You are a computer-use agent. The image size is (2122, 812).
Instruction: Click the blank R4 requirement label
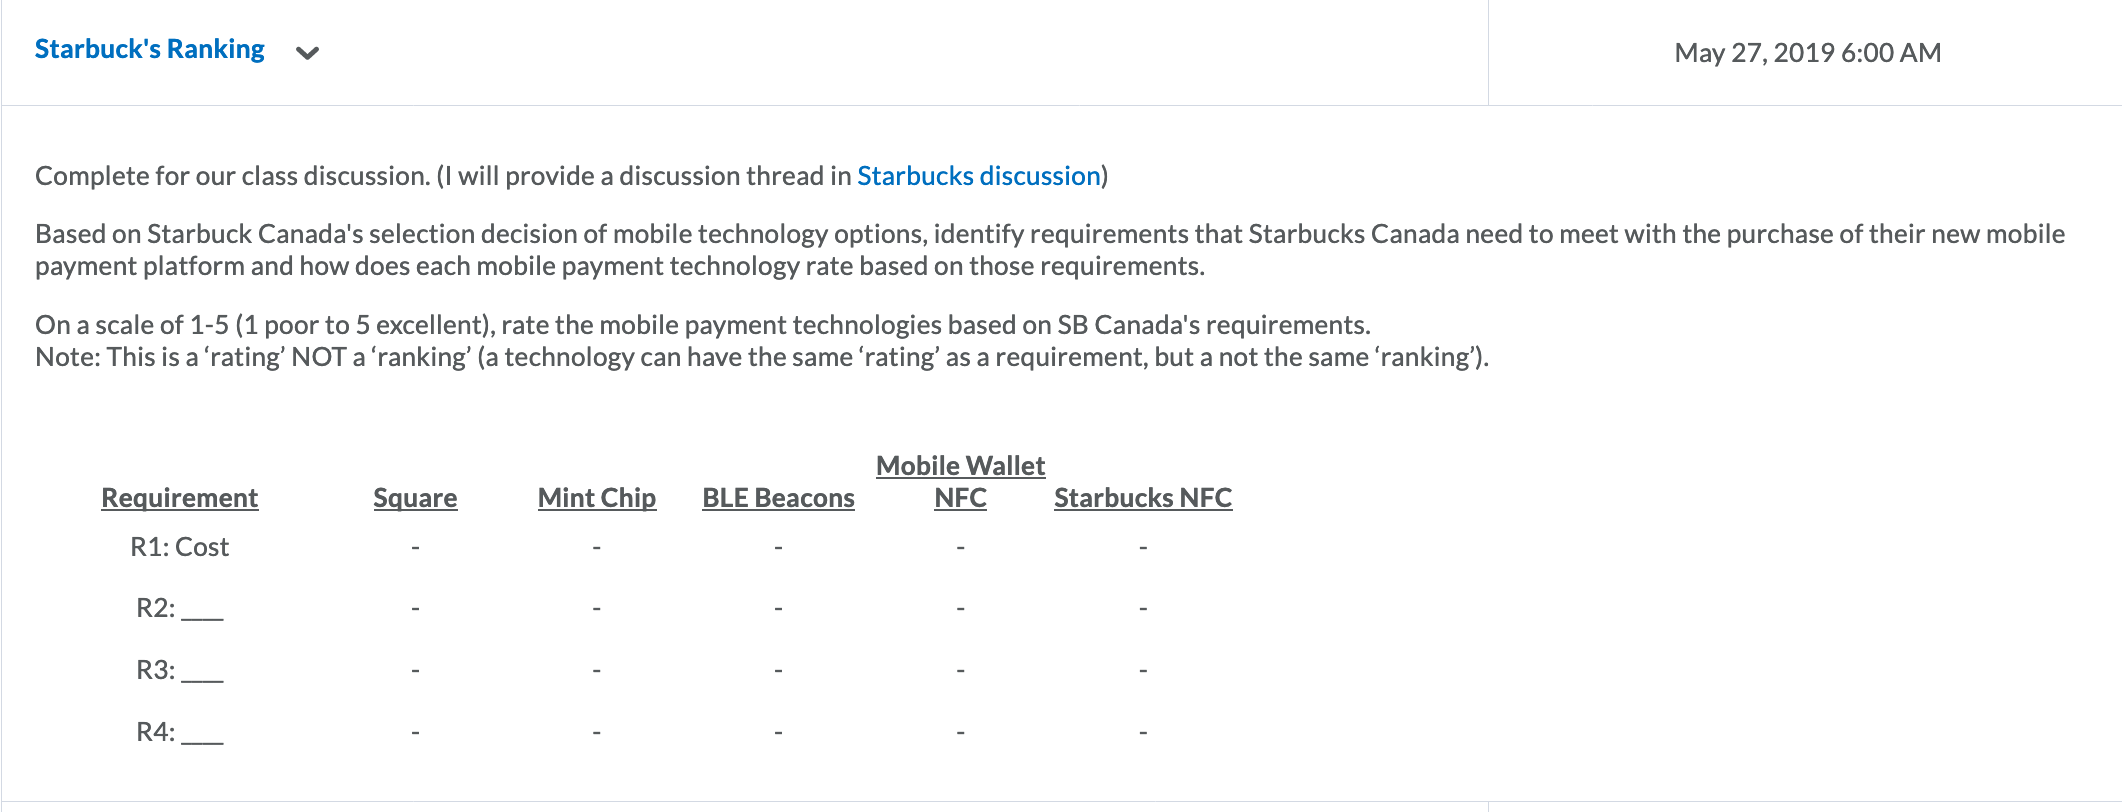click(180, 732)
